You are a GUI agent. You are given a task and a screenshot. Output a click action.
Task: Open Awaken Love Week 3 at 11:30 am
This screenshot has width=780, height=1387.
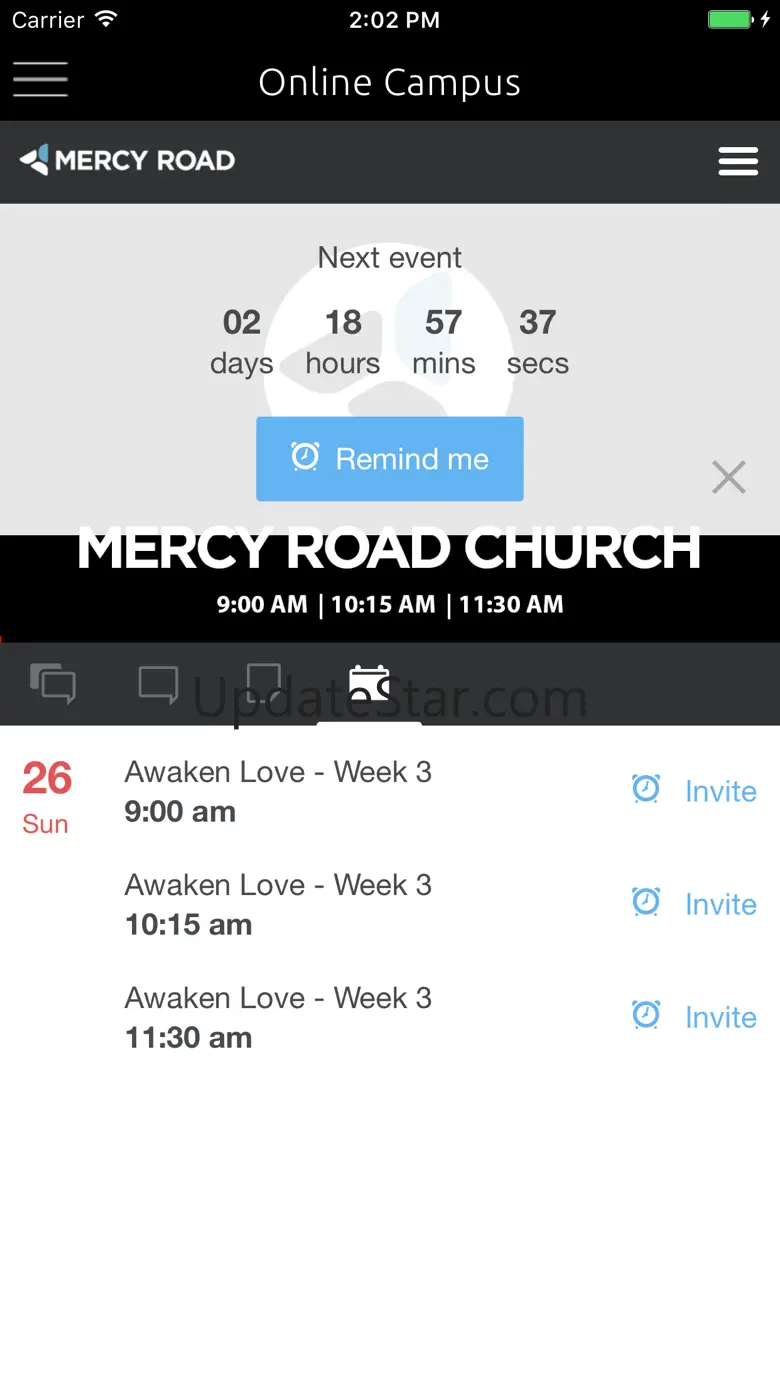[278, 1016]
